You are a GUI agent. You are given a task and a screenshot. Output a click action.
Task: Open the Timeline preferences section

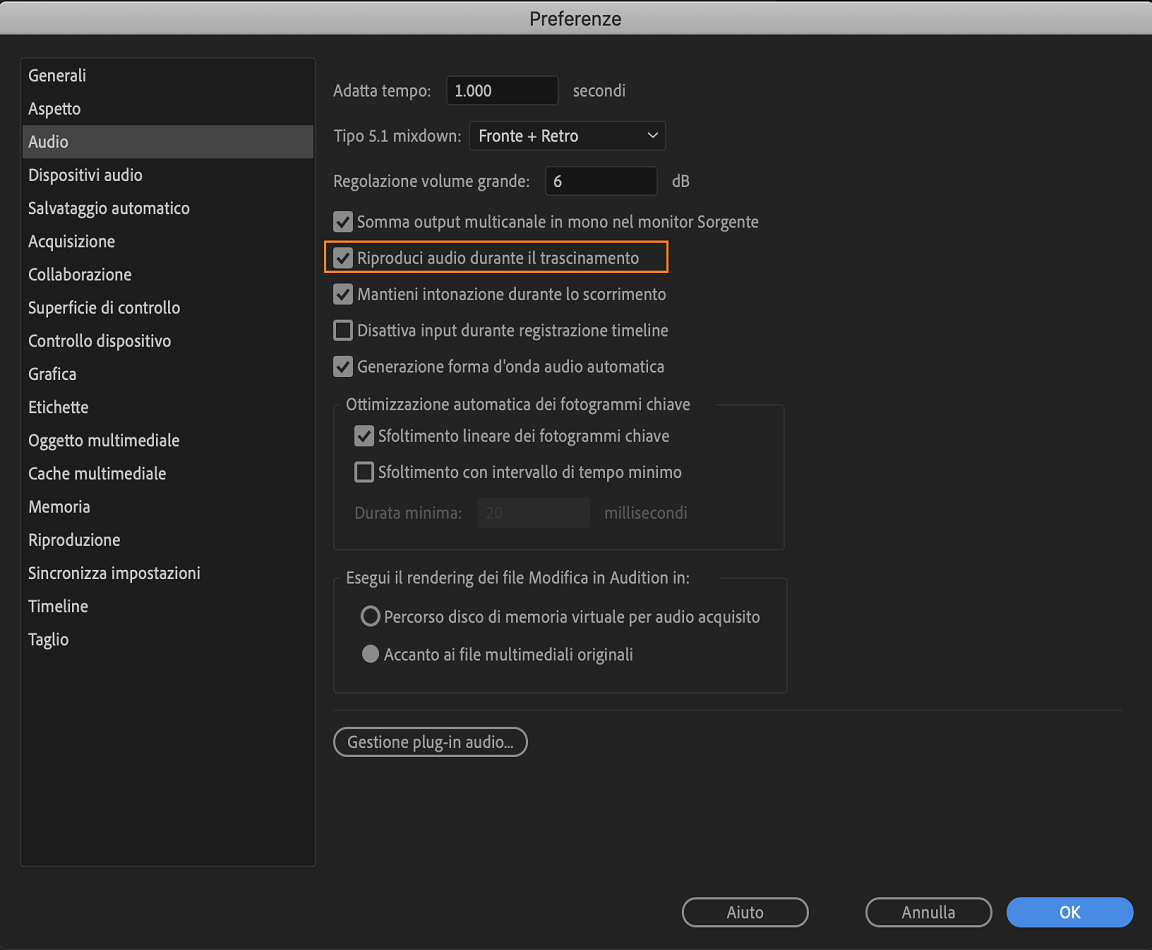point(58,606)
